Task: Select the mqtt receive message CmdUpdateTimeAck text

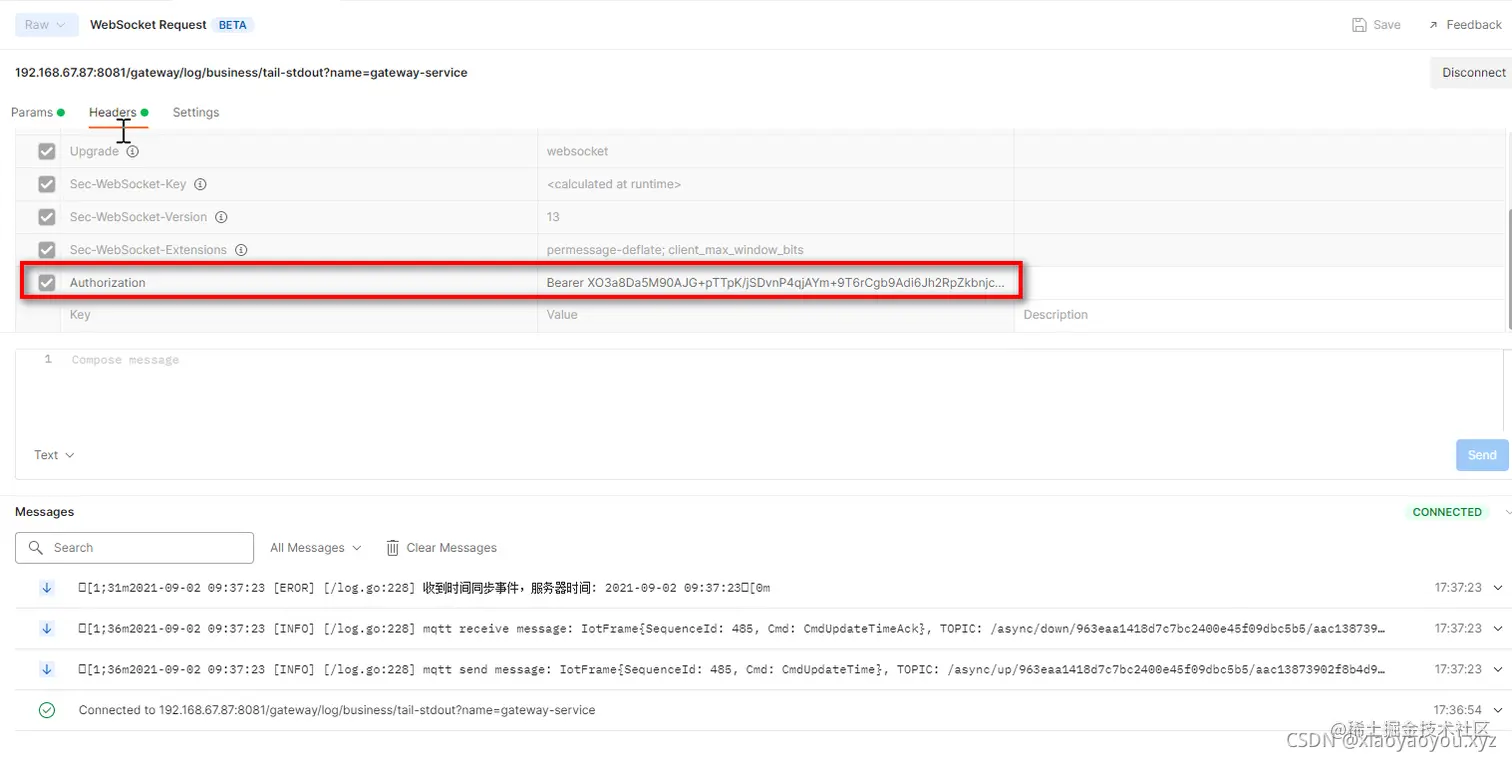Action: [x=732, y=629]
